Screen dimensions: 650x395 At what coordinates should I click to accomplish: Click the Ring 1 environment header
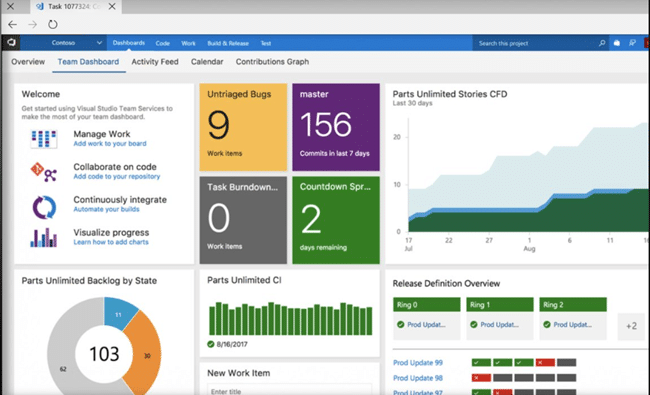click(500, 305)
